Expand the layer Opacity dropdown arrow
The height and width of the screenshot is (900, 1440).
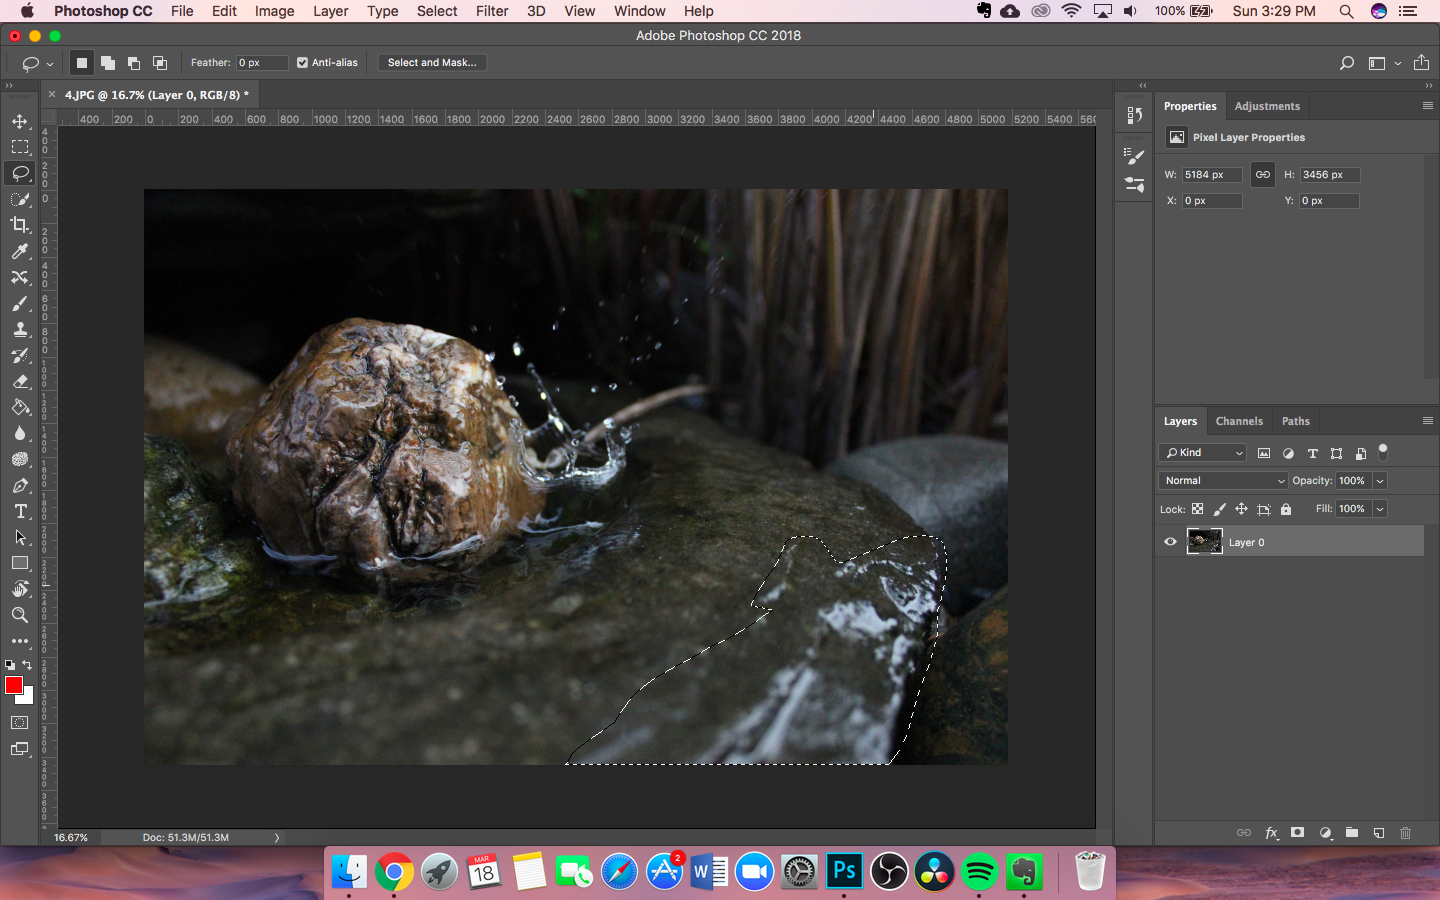pos(1380,481)
